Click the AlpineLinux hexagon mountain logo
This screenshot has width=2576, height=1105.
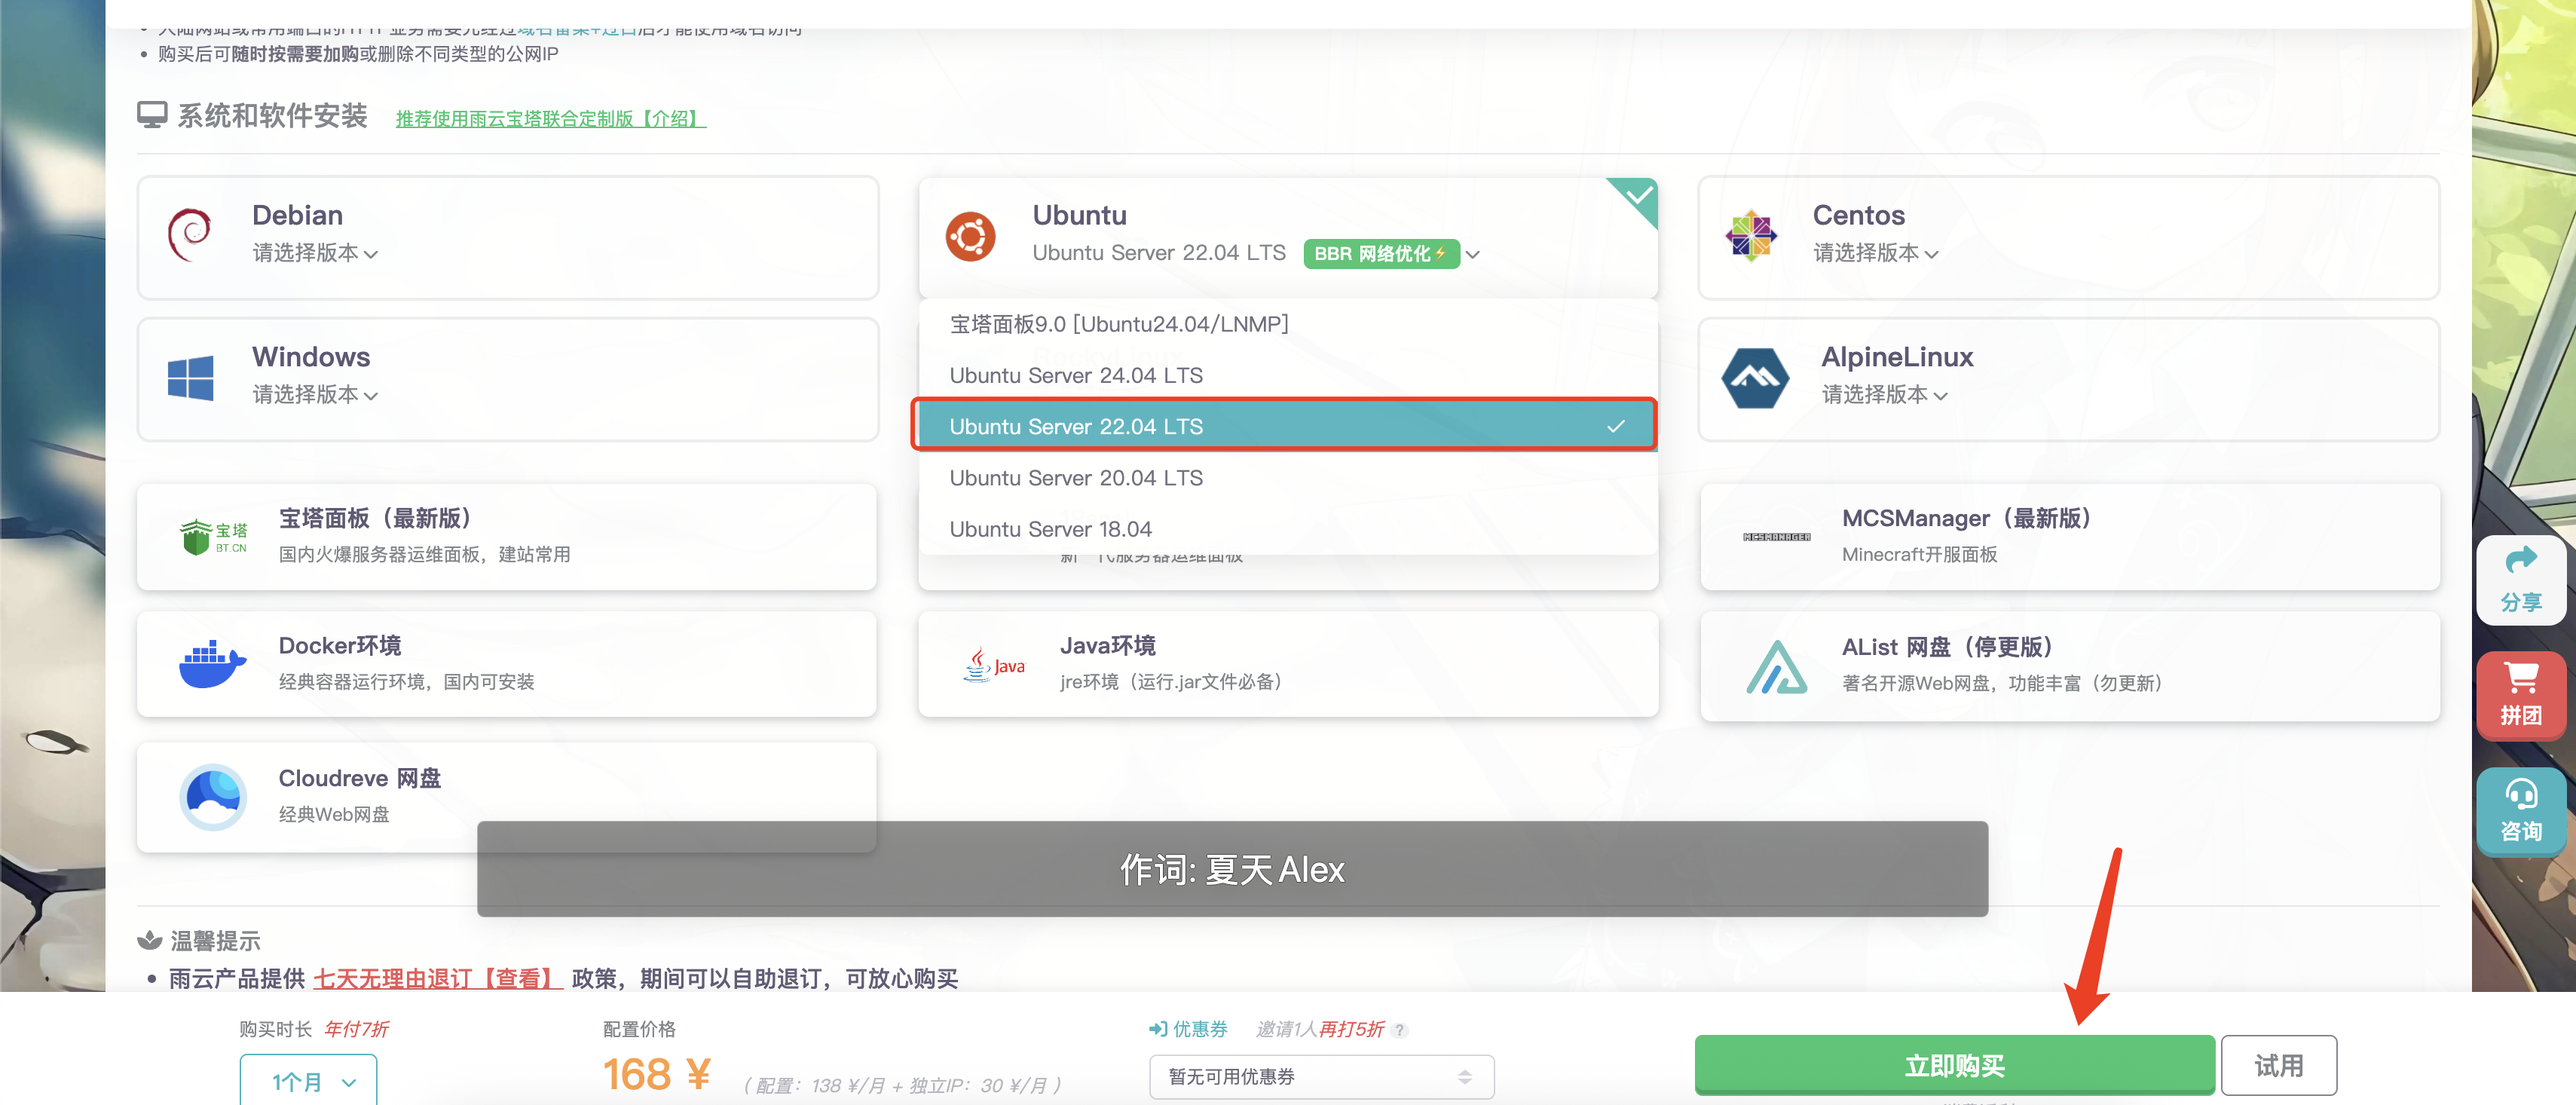1755,378
